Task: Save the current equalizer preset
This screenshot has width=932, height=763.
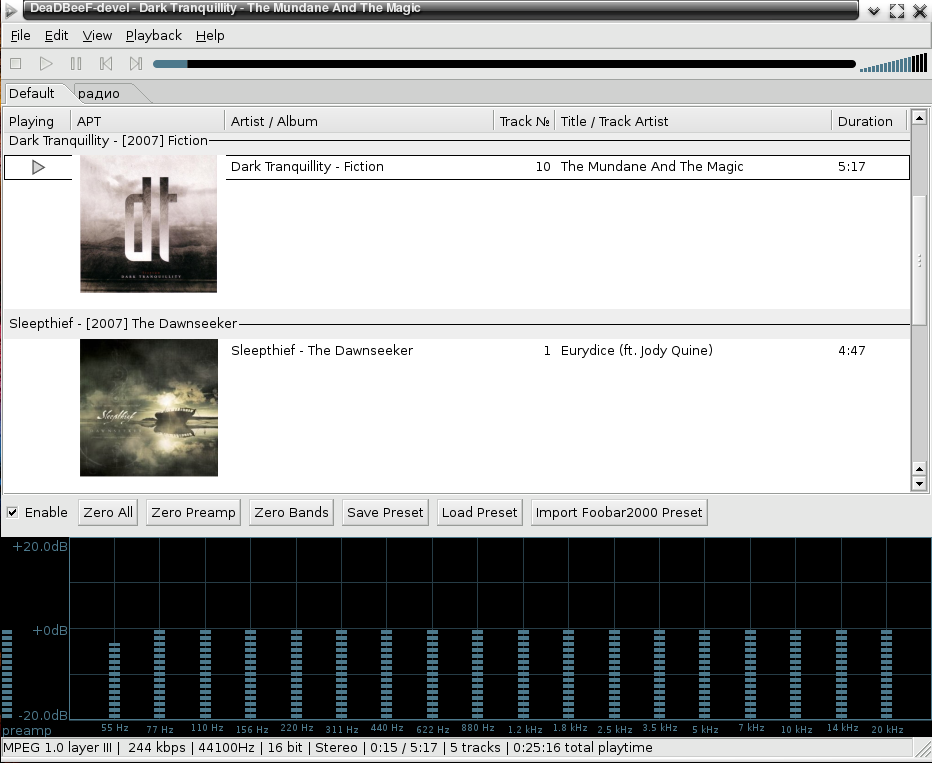Action: pyautogui.click(x=385, y=512)
